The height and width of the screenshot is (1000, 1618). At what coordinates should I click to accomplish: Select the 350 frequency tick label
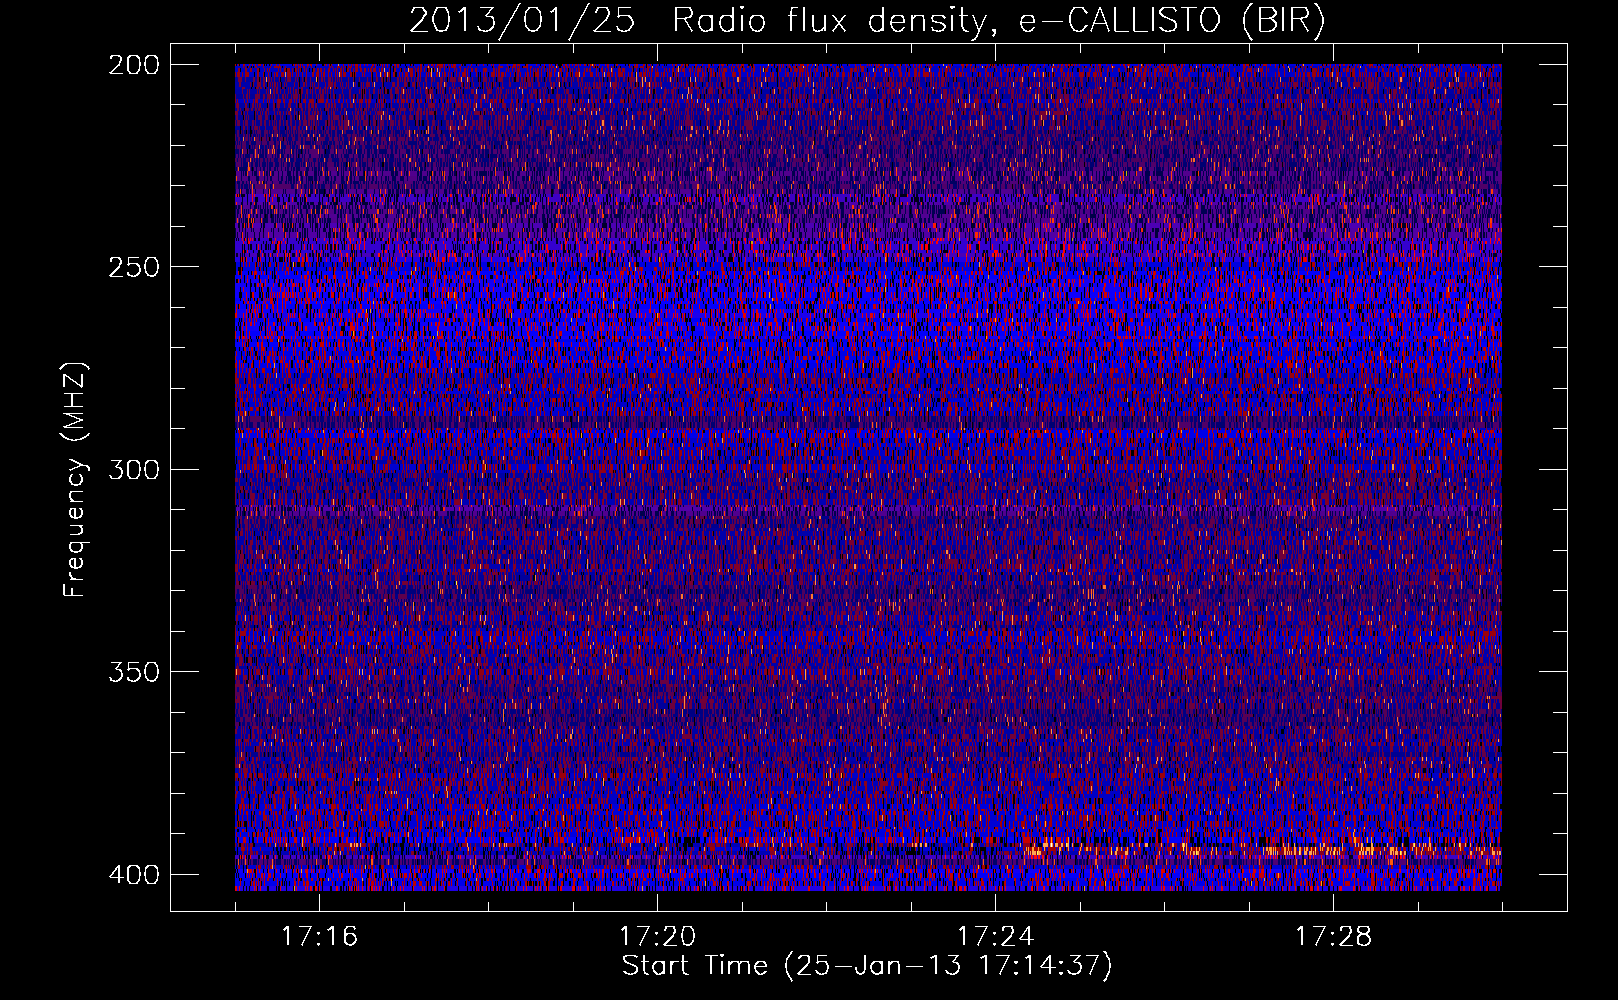[x=133, y=671]
